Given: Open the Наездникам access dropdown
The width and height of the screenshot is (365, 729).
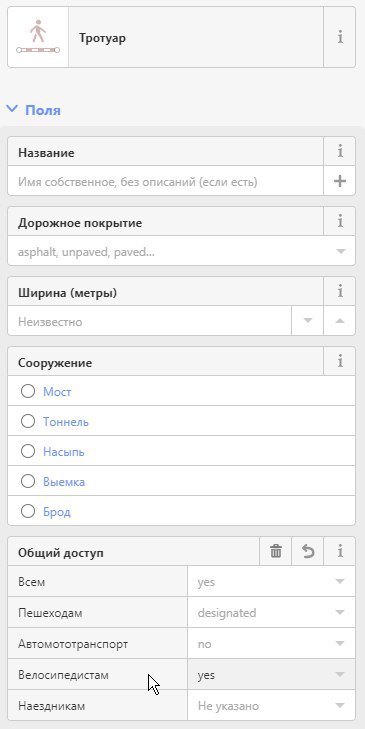Looking at the screenshot, I should coord(272,706).
